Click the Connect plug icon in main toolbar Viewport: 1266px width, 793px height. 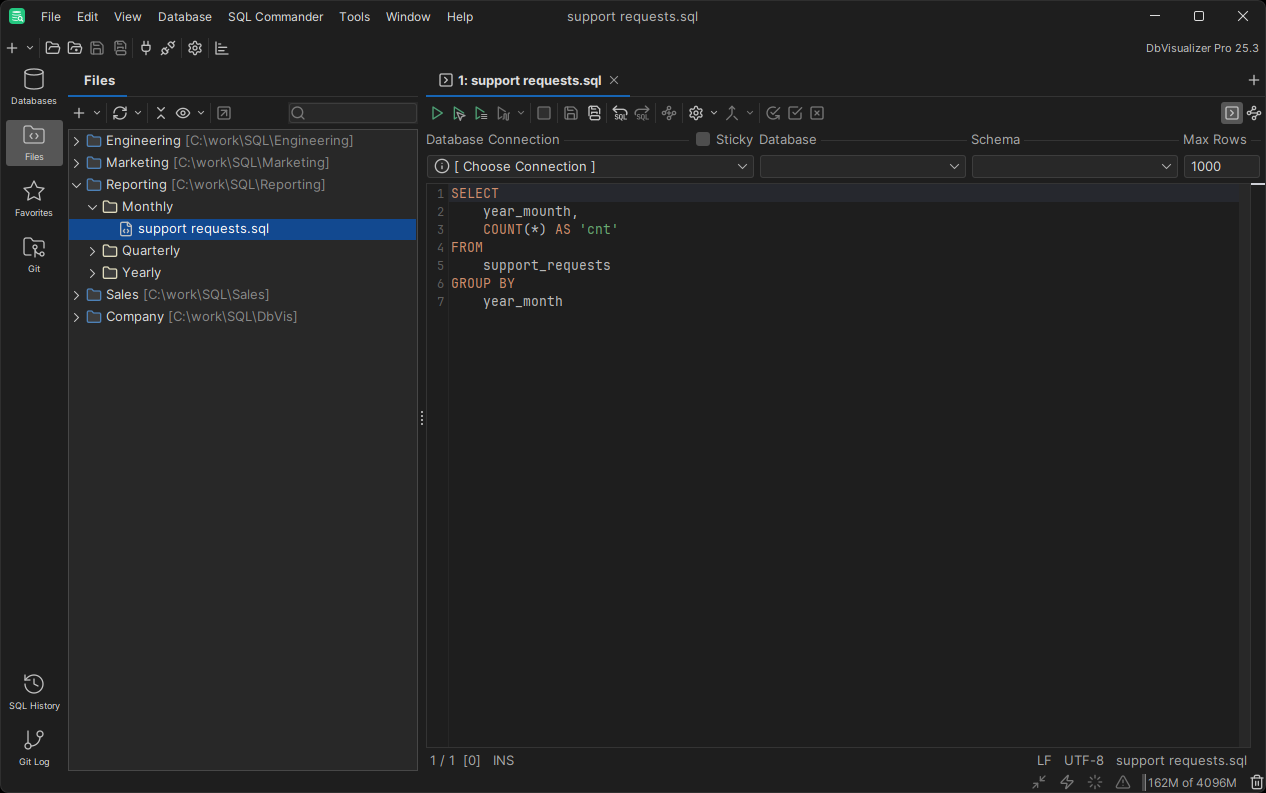tap(146, 47)
